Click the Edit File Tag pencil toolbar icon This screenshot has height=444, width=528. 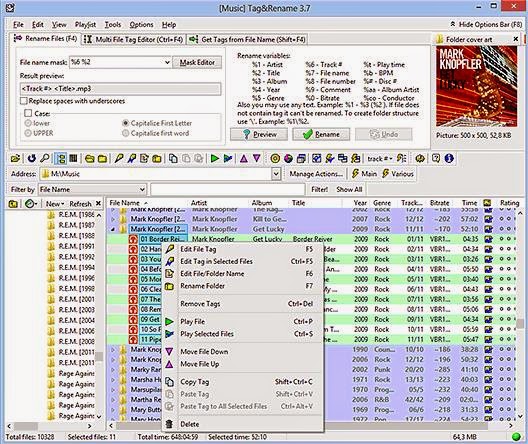119,158
